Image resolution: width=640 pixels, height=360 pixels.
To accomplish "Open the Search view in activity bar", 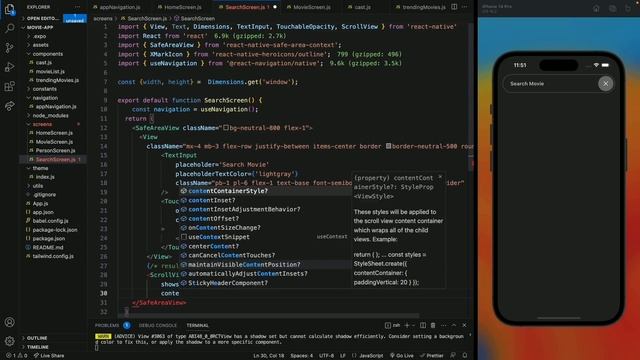I will click(x=9, y=28).
